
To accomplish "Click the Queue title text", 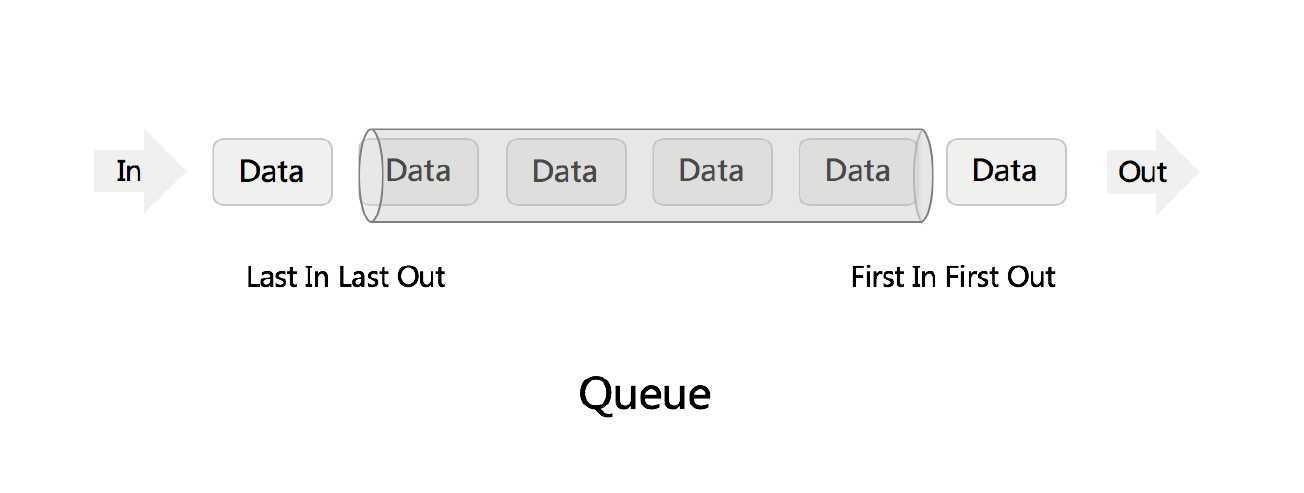I will click(645, 395).
